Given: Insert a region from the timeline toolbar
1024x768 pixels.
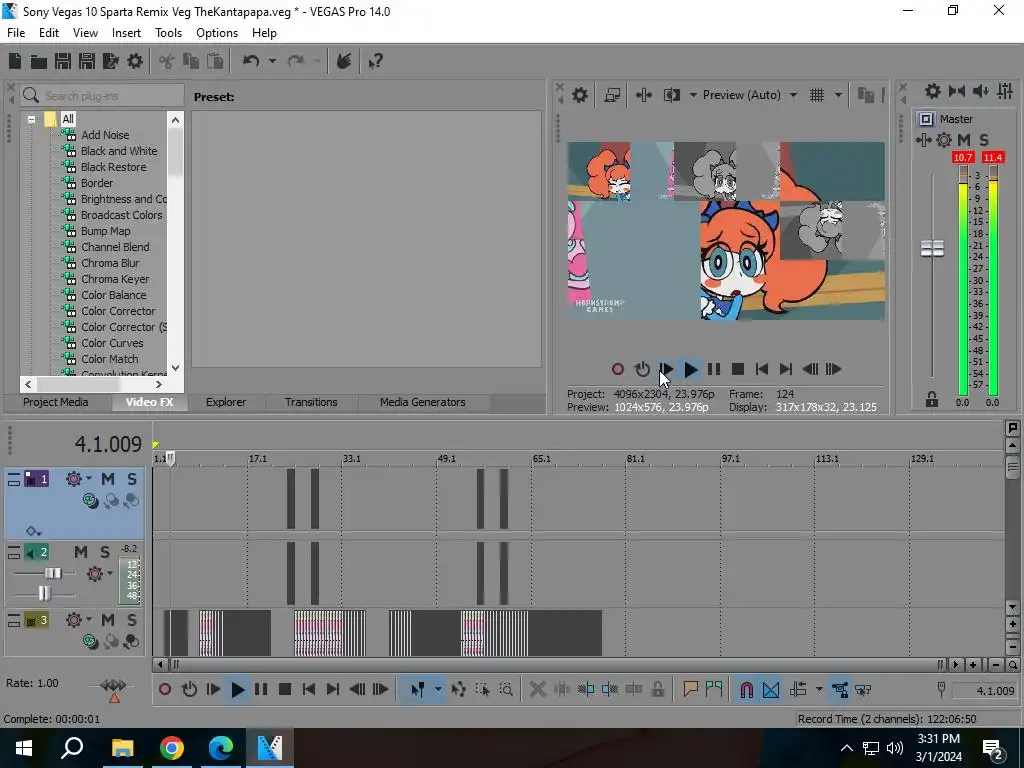Looking at the screenshot, I should 714,690.
